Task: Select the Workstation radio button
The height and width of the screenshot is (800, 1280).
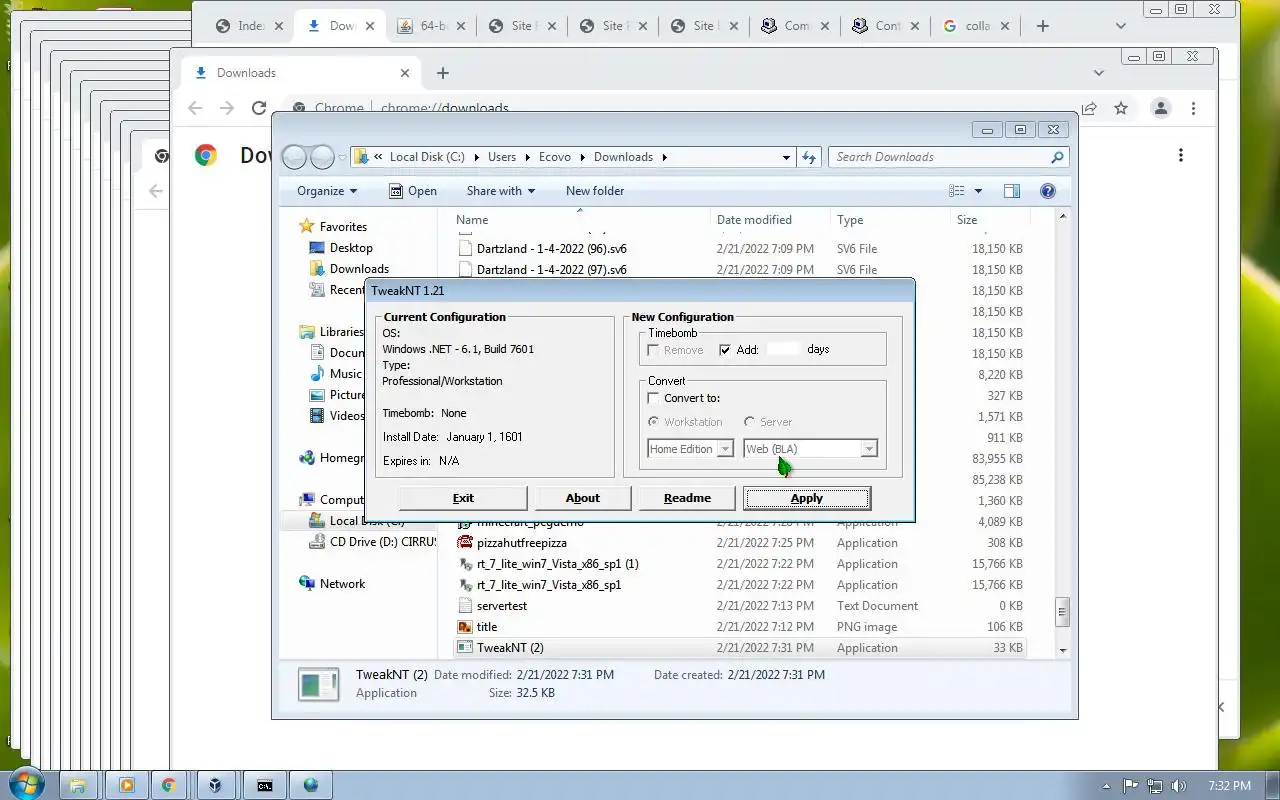Action: point(653,422)
